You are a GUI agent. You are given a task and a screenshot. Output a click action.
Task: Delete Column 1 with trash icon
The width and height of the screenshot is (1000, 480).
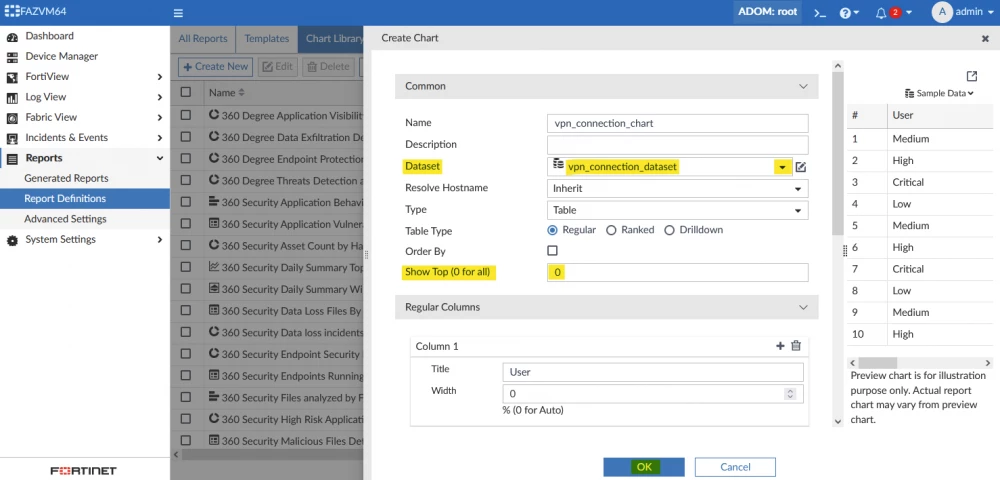(796, 345)
